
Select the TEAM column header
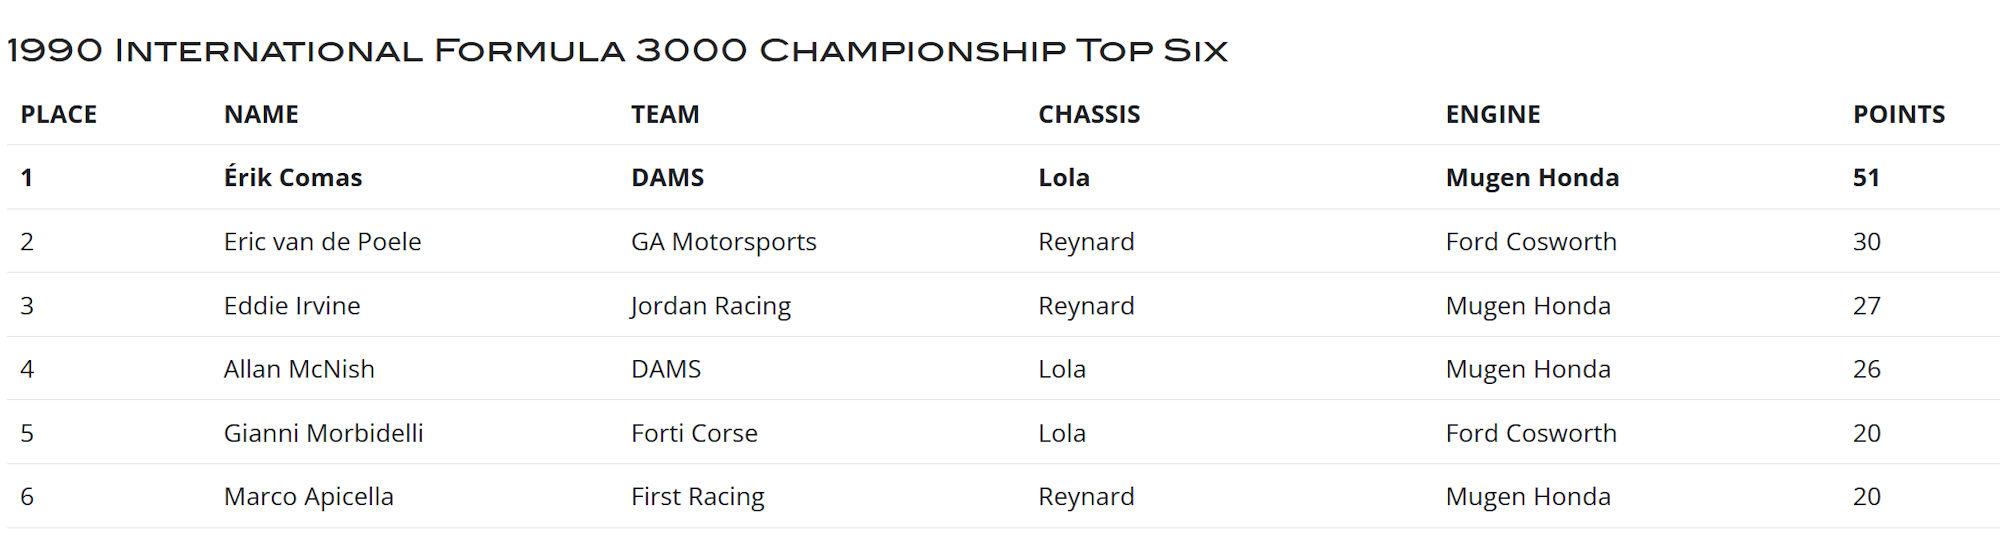(x=665, y=115)
